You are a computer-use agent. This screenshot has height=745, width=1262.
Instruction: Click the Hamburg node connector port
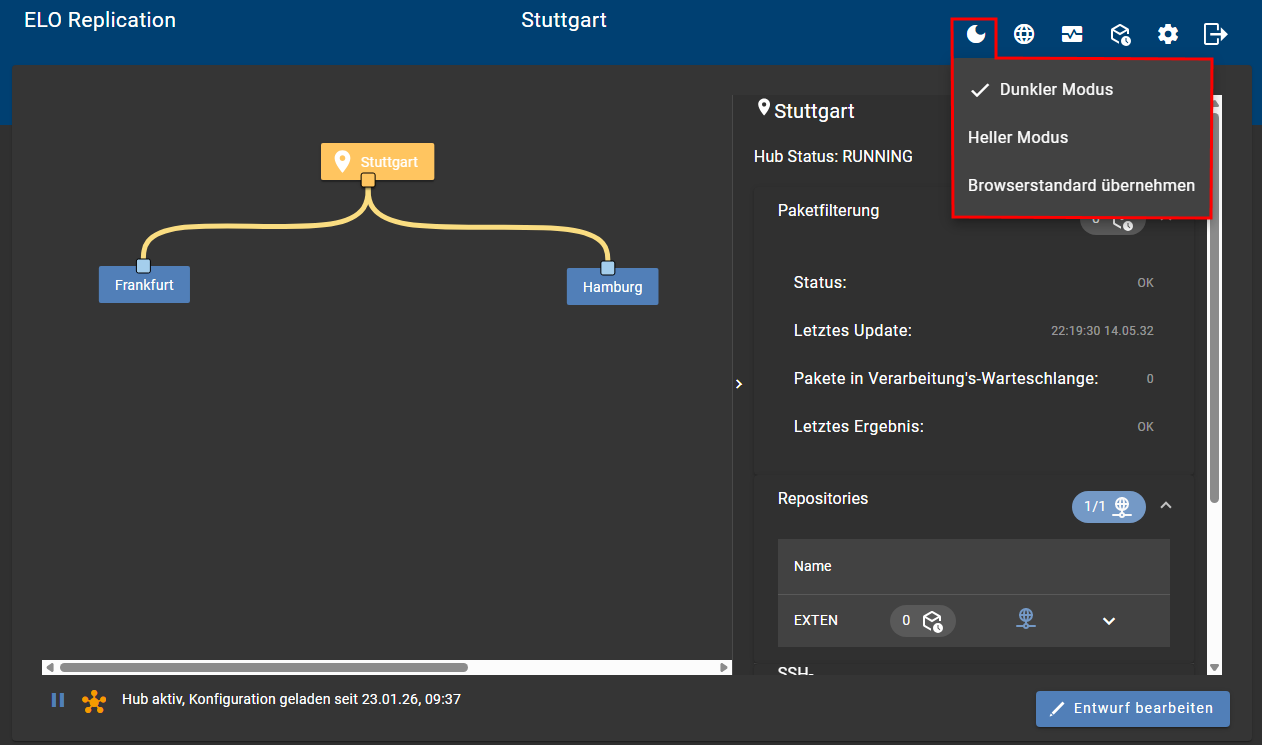click(607, 268)
